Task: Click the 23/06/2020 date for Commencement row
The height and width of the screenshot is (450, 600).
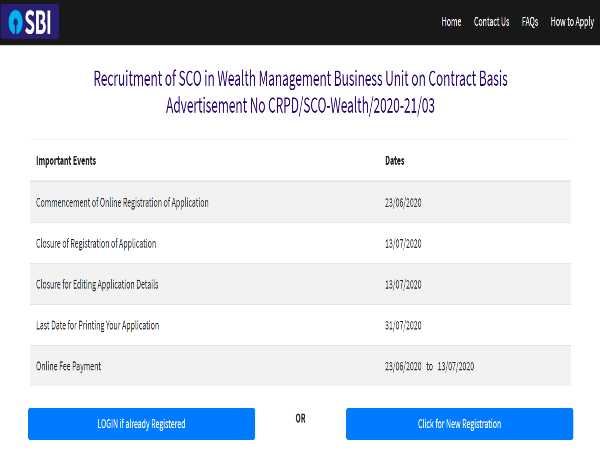Action: click(x=403, y=202)
